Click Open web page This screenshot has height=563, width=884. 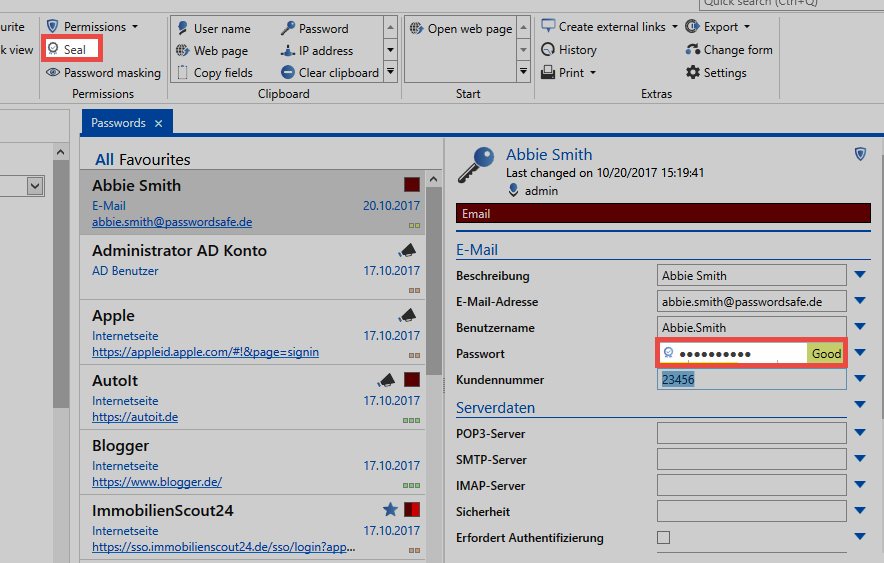click(461, 28)
